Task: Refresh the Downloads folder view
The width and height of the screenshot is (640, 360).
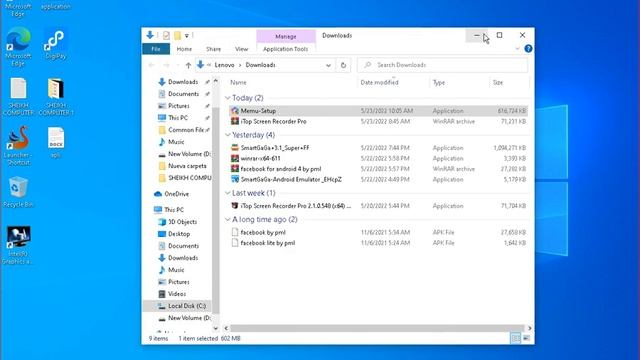Action: [343, 65]
